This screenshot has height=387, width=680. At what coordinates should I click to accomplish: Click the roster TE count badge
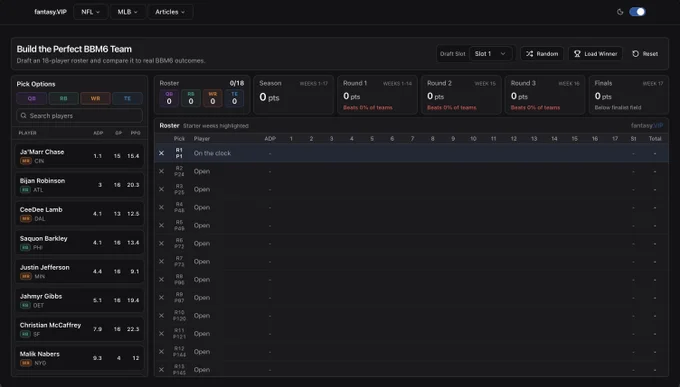[x=234, y=98]
